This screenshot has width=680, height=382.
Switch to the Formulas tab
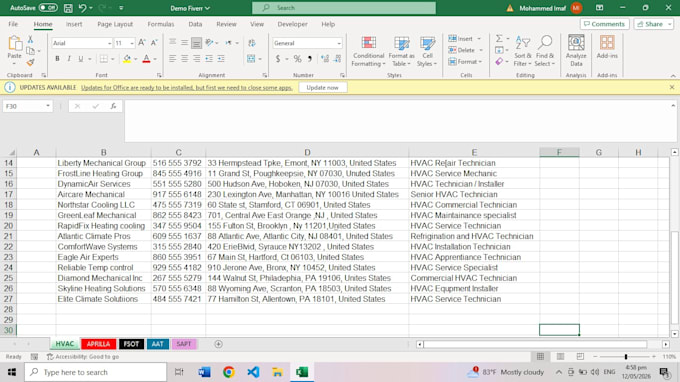(x=160, y=24)
